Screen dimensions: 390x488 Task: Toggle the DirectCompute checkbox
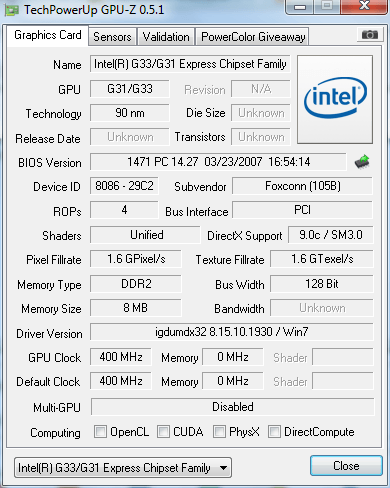click(274, 431)
